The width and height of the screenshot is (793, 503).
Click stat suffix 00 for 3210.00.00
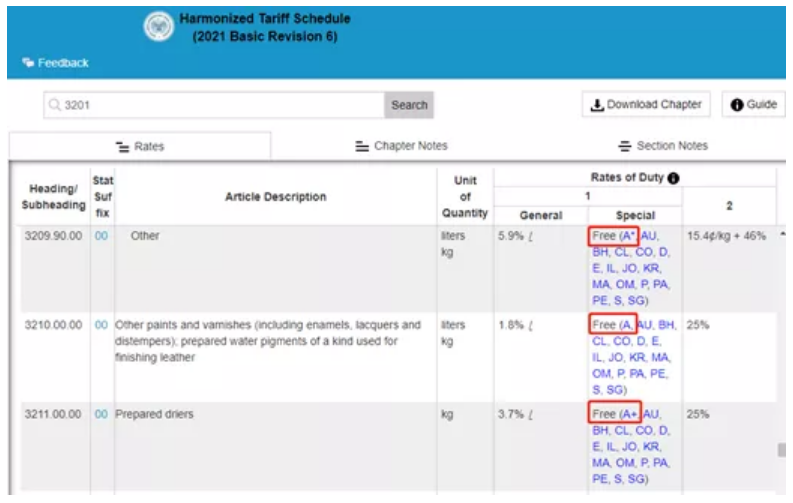click(x=101, y=325)
